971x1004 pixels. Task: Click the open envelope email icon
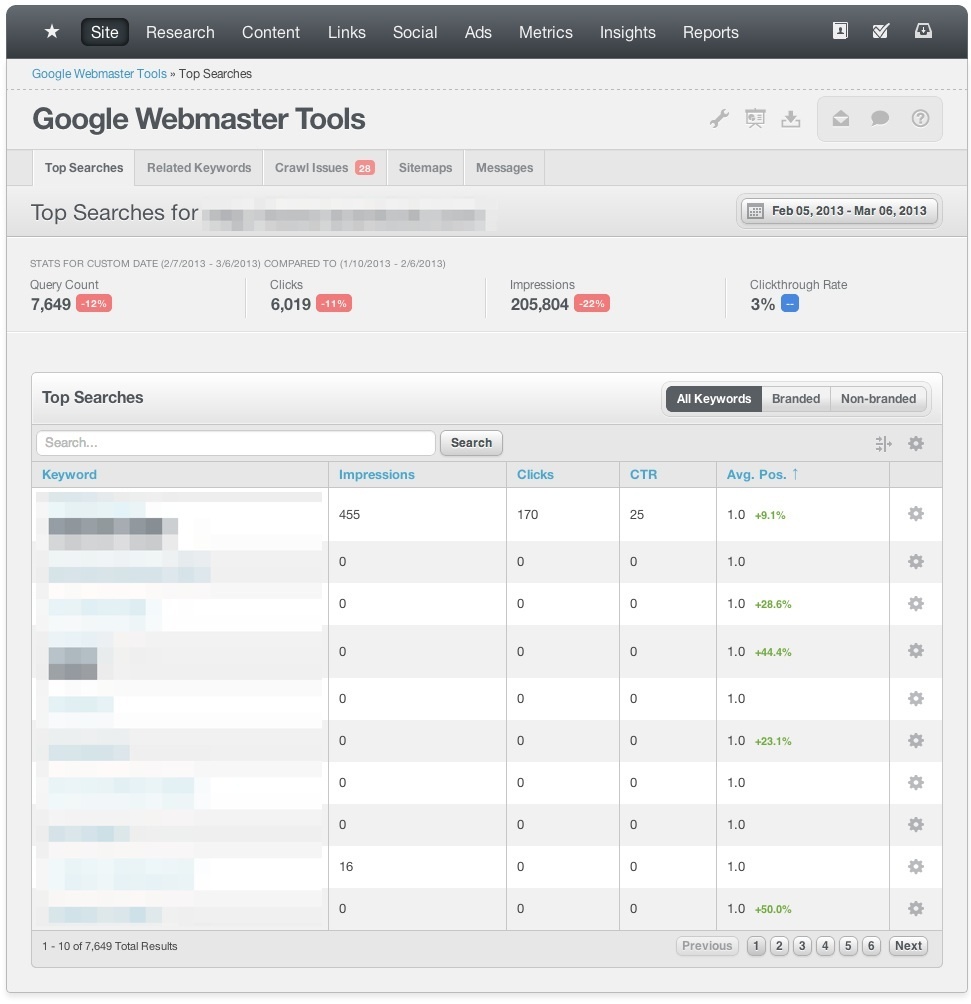pos(840,118)
